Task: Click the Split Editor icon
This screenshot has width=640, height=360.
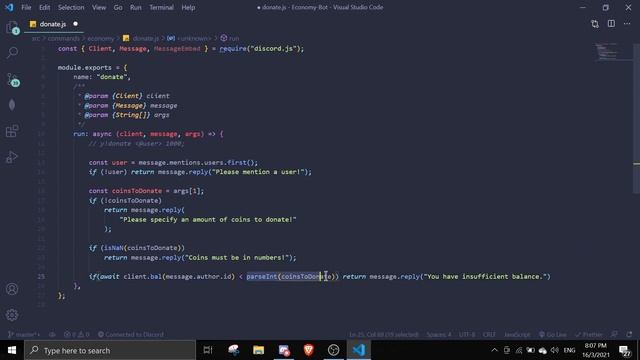Action: pos(611,24)
